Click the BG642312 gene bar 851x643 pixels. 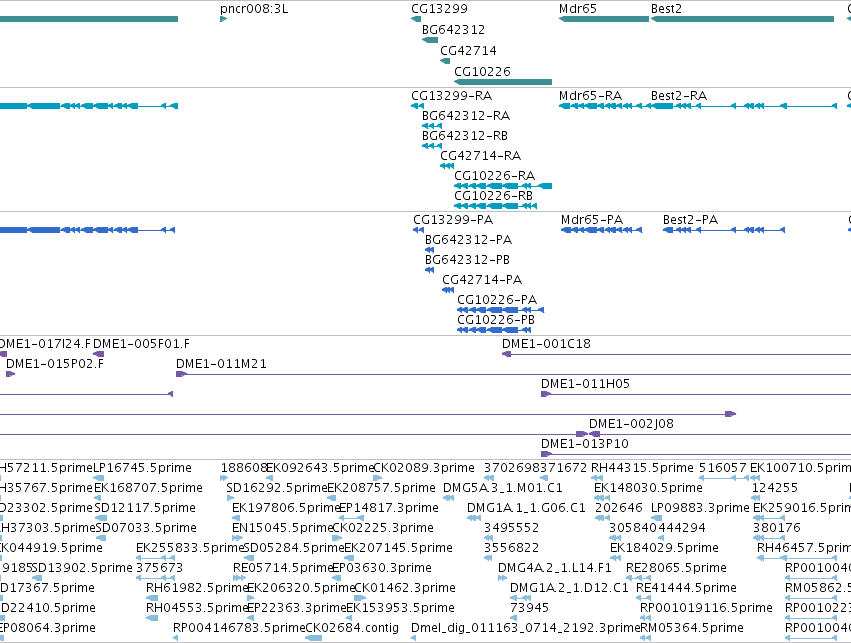(430, 40)
